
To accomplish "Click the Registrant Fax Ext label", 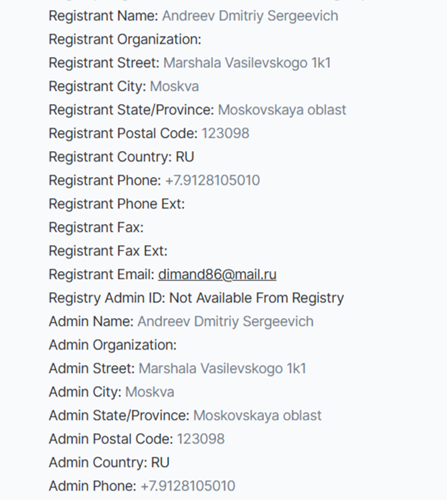I will (108, 251).
